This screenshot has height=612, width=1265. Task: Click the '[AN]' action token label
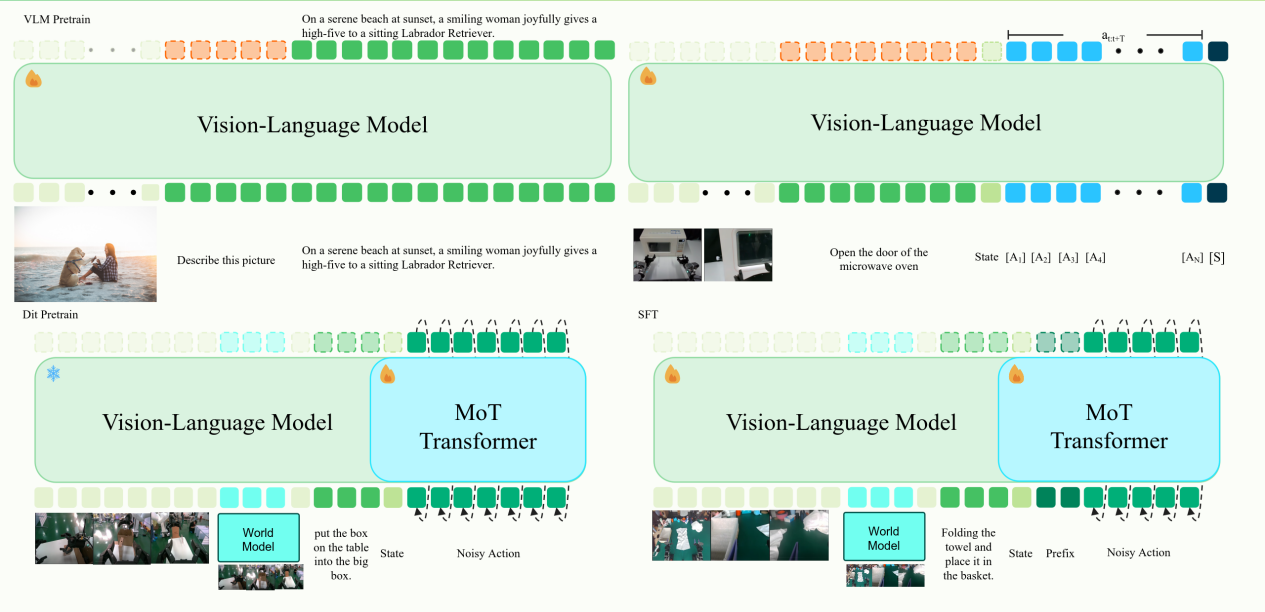click(x=1192, y=258)
